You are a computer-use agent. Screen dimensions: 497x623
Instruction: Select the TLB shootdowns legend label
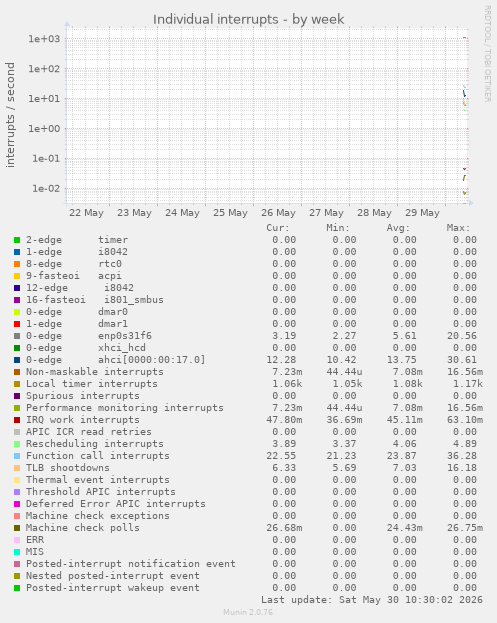coord(68,468)
